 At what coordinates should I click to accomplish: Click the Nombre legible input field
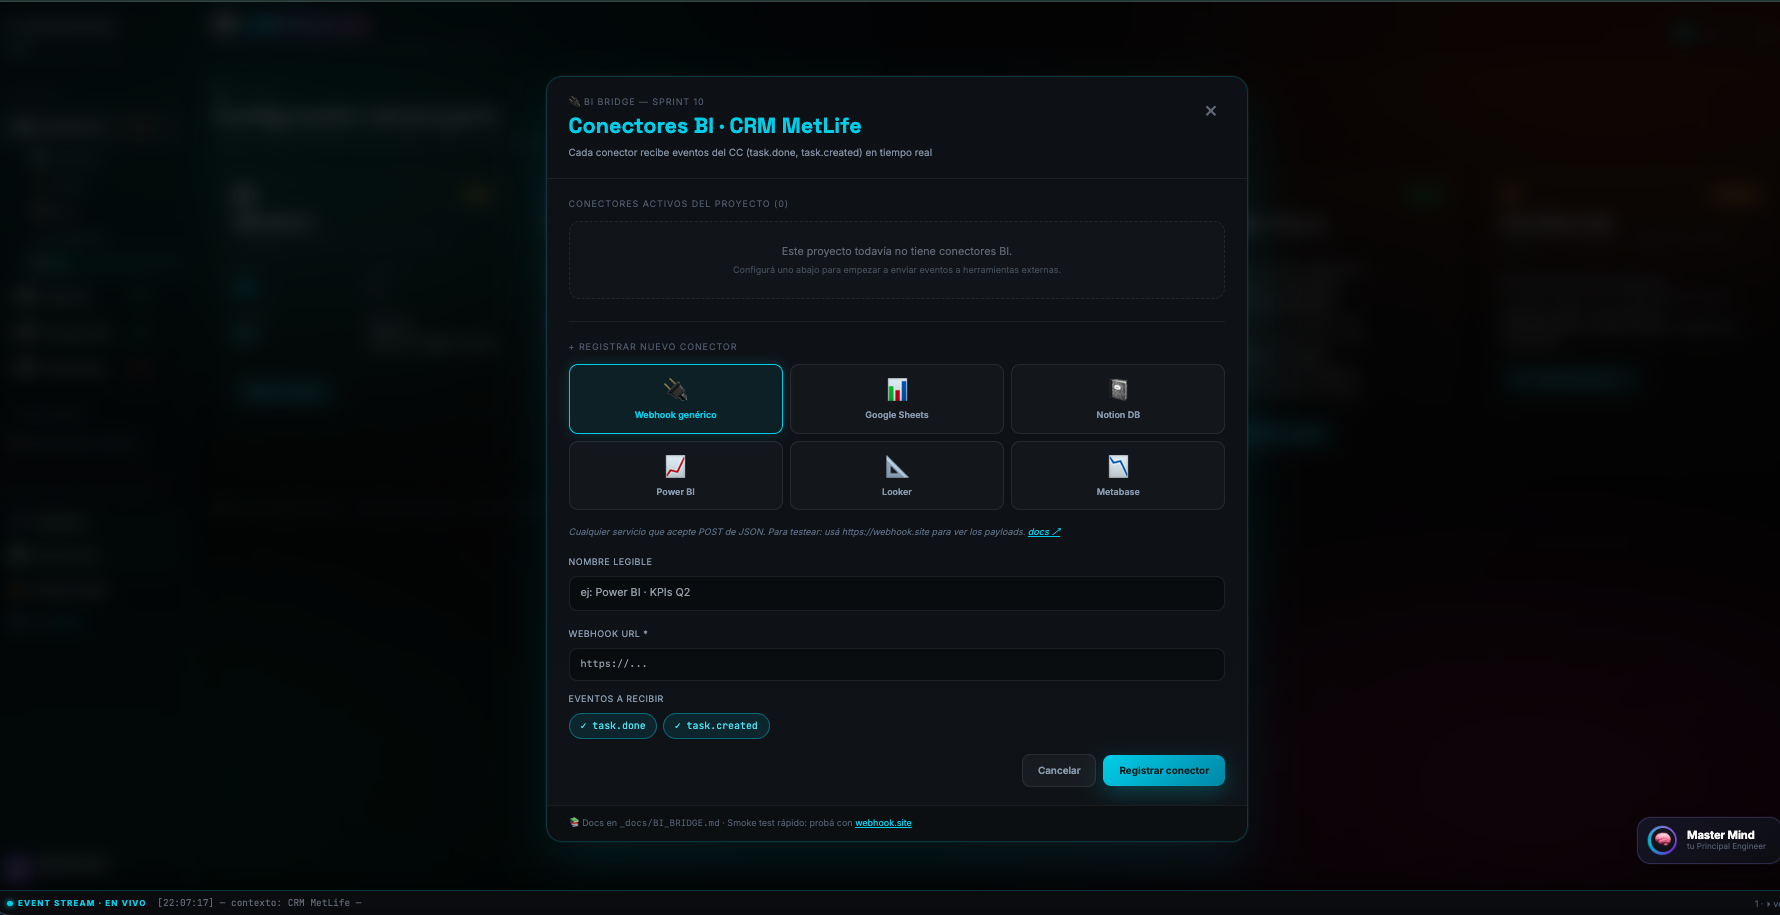(x=896, y=593)
